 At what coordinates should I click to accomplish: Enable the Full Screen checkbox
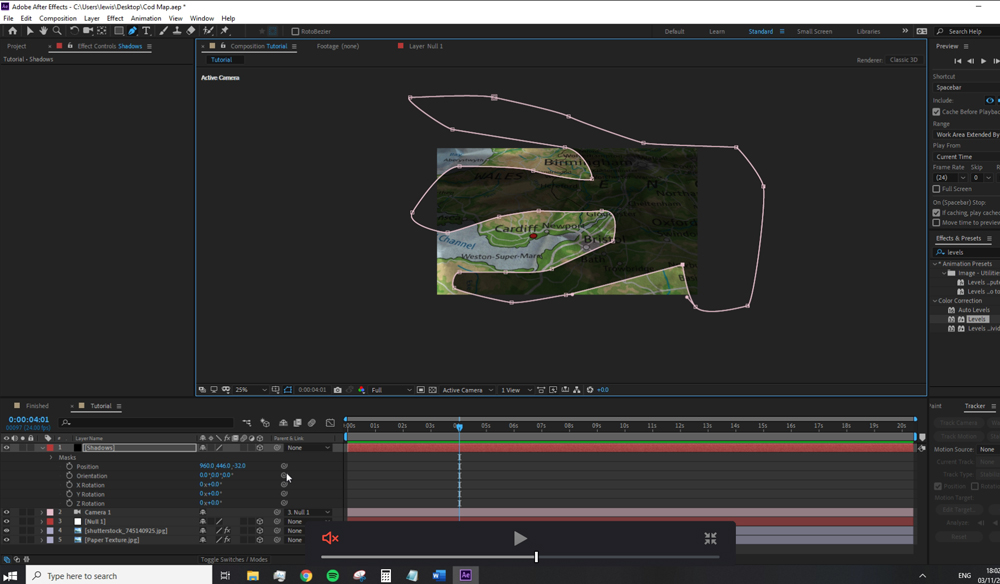click(x=936, y=189)
